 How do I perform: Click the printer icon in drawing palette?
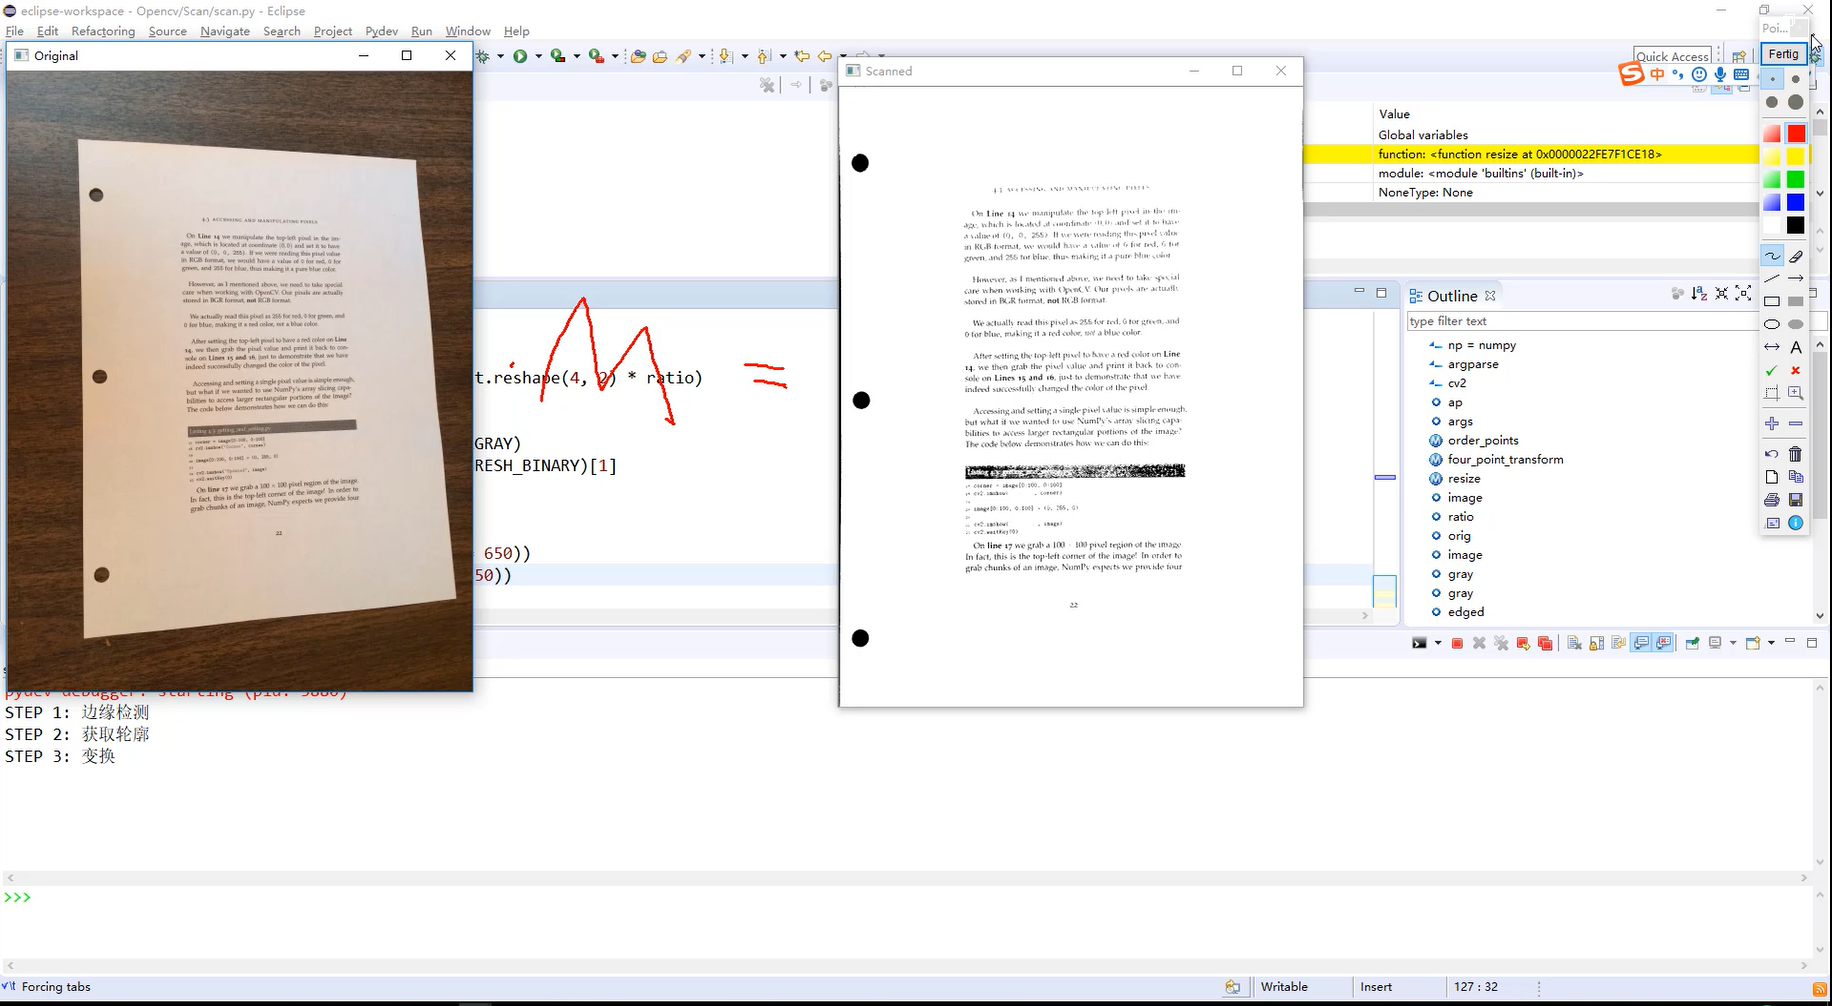1772,499
